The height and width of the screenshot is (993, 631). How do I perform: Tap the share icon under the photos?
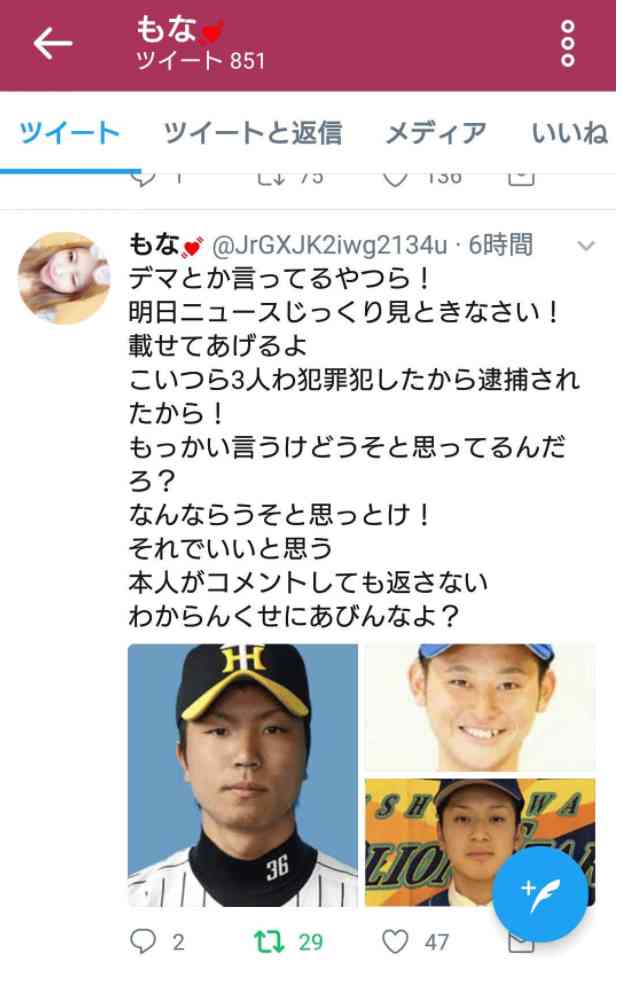[521, 945]
